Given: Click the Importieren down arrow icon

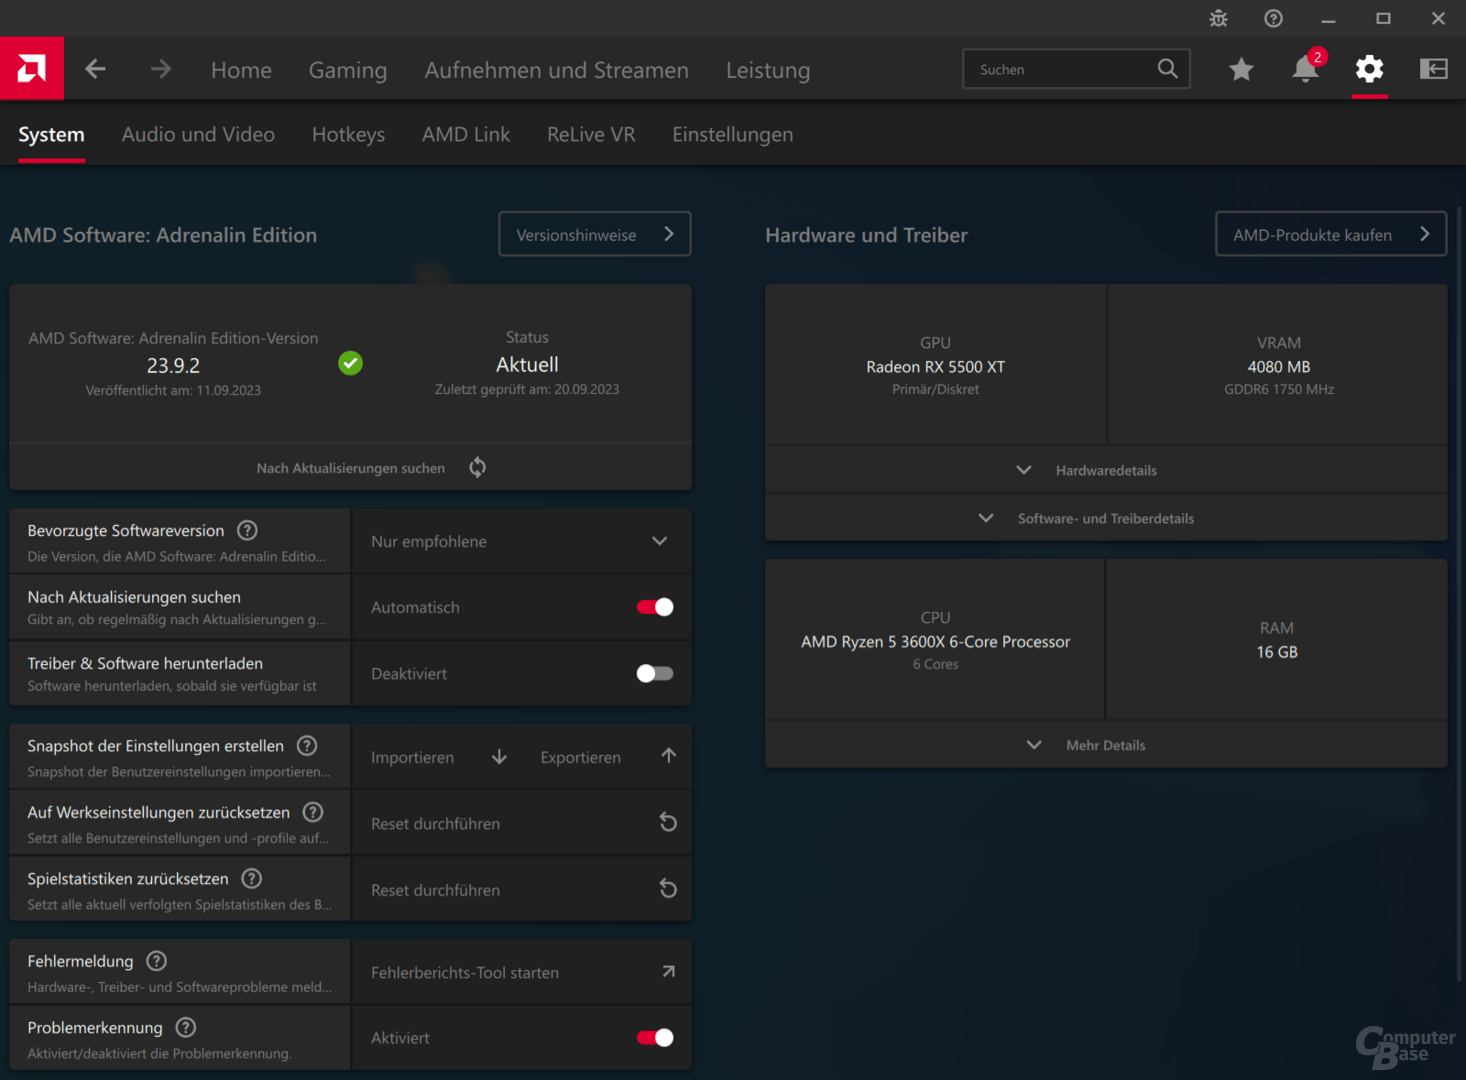Looking at the screenshot, I should (x=499, y=757).
